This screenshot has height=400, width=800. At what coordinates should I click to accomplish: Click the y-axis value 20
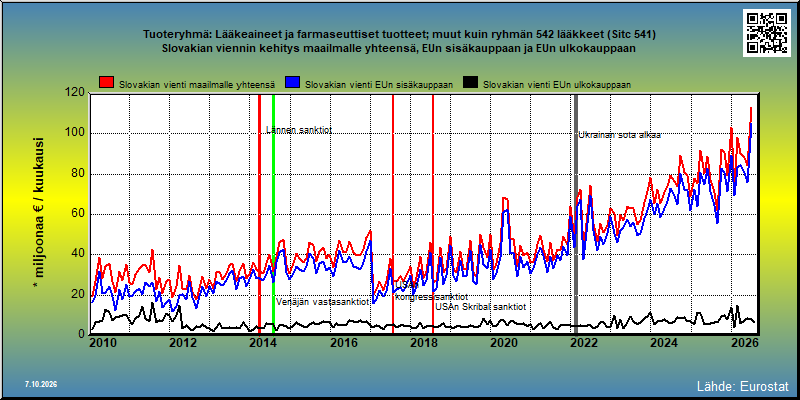(x=78, y=294)
